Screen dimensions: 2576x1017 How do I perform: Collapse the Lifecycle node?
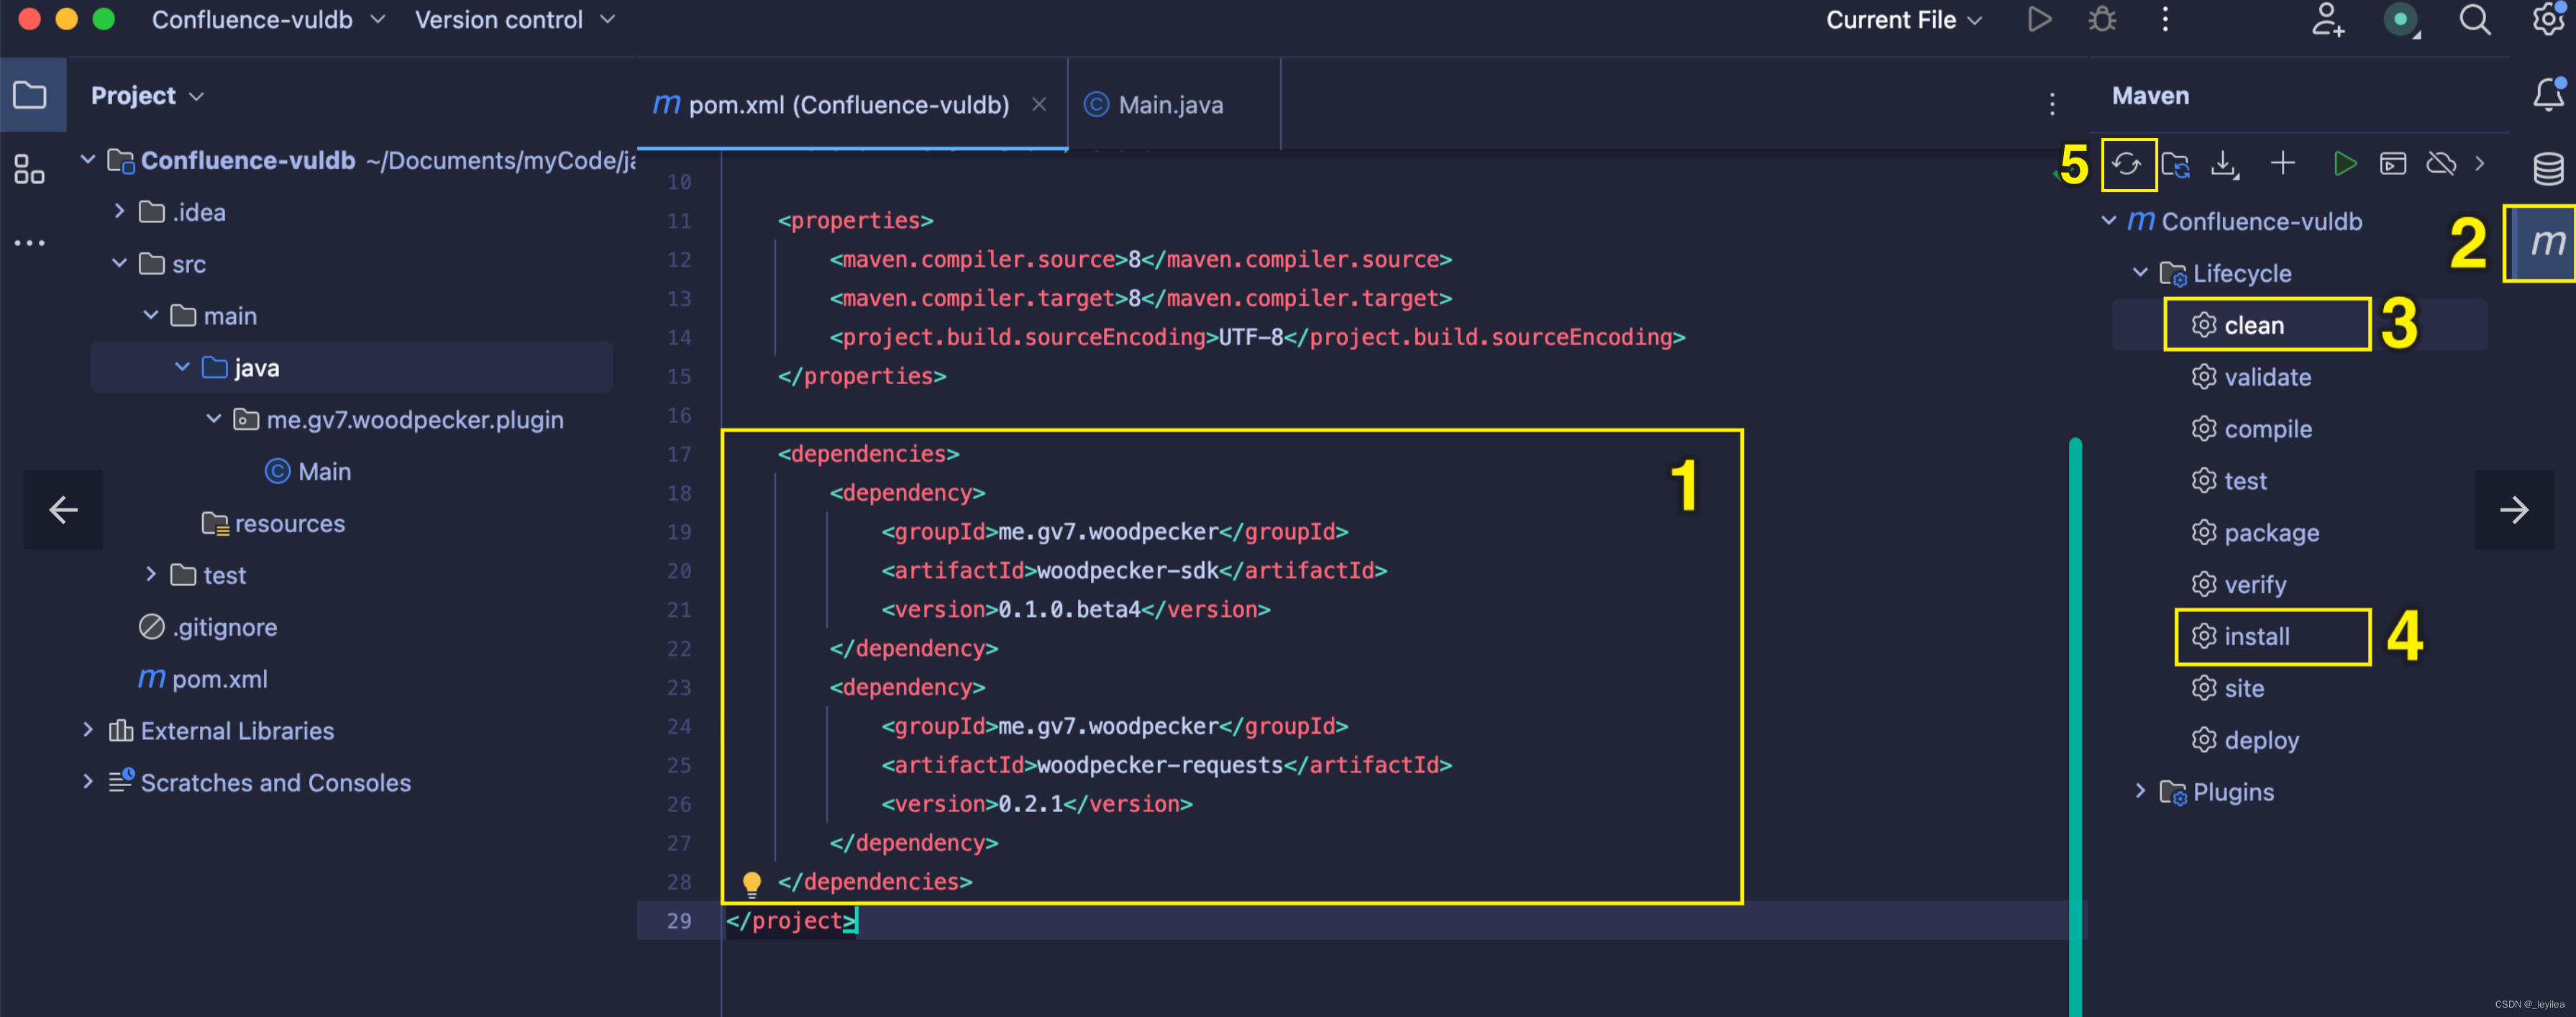click(x=2141, y=273)
